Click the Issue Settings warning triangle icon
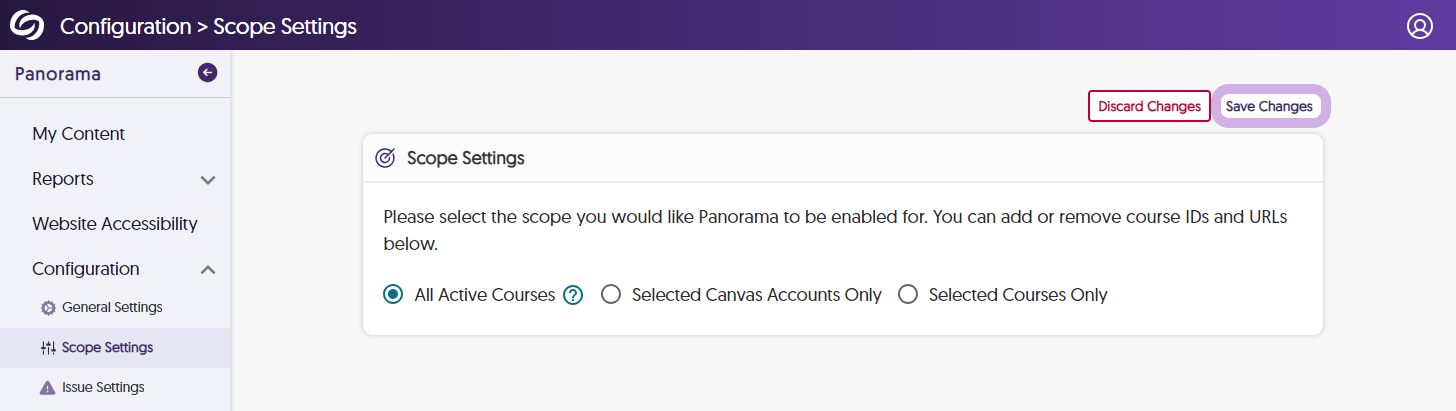 [x=47, y=388]
